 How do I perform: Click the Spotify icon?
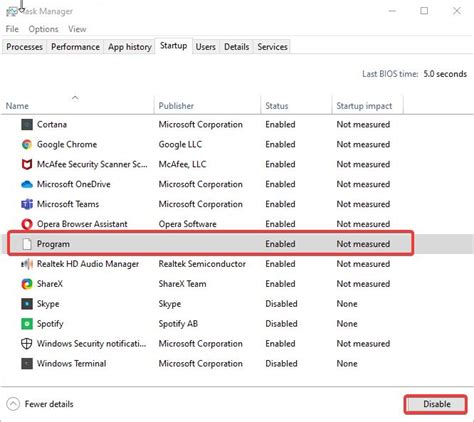(27, 324)
